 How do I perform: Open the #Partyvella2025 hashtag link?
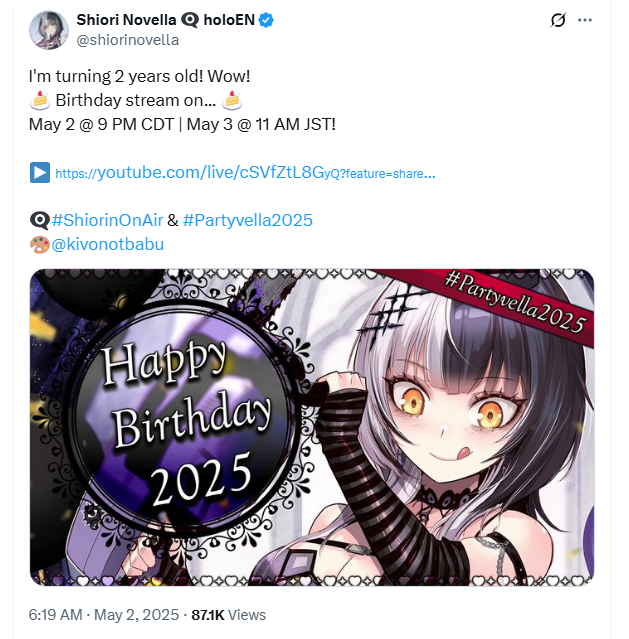coord(248,220)
